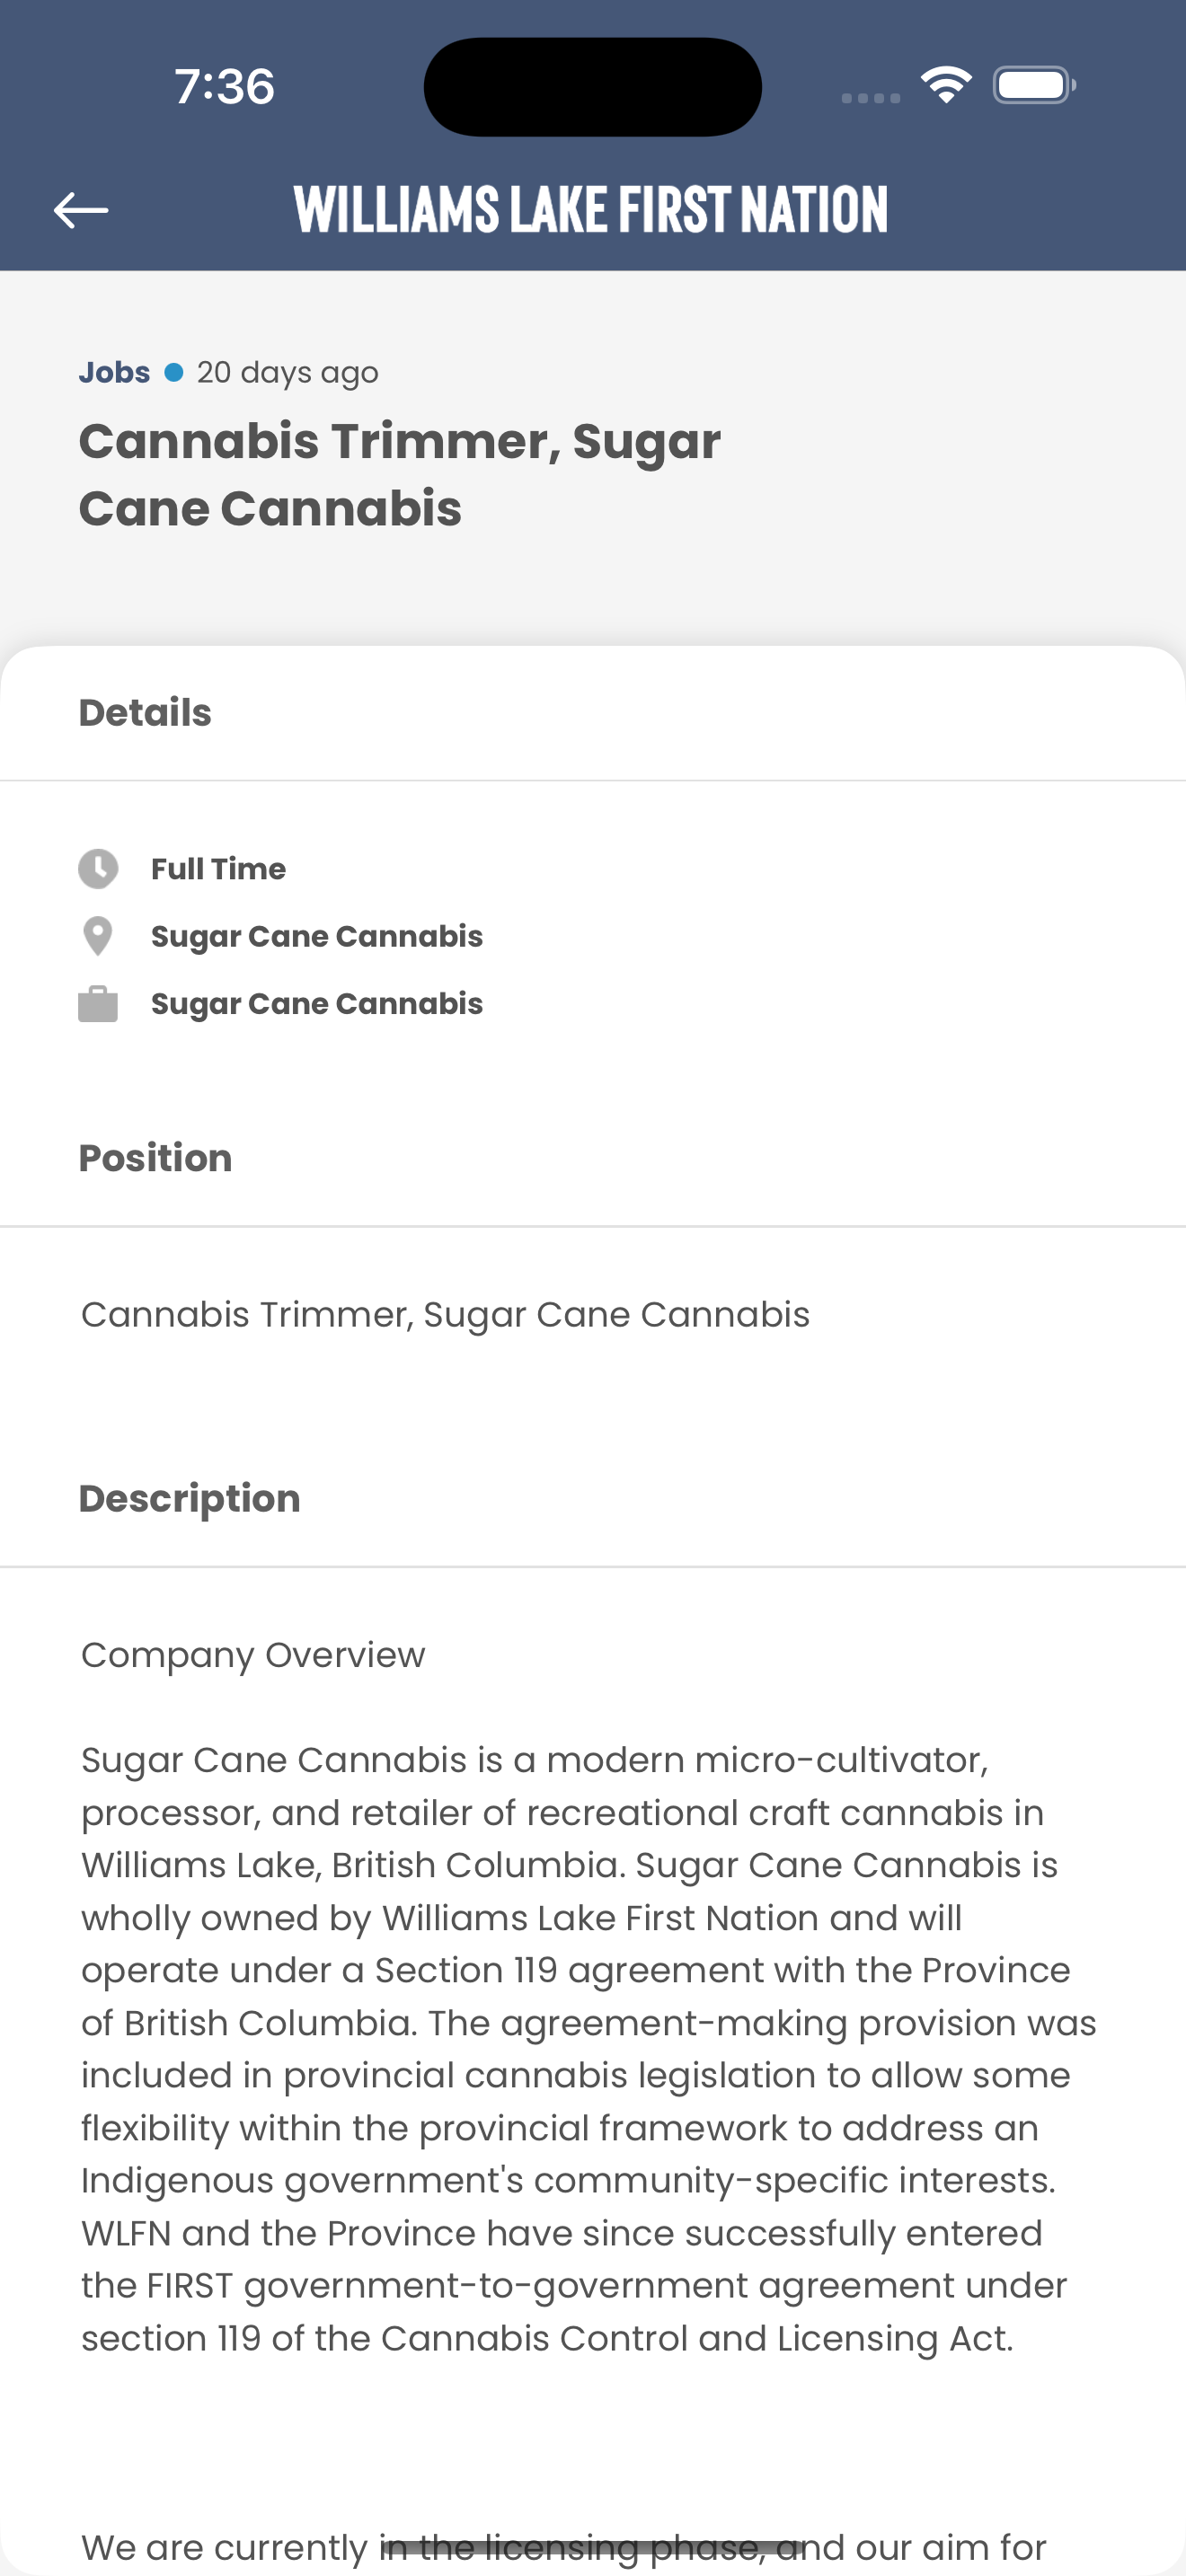Viewport: 1186px width, 2576px height.
Task: Click the 20 days ago timestamp
Action: [288, 372]
